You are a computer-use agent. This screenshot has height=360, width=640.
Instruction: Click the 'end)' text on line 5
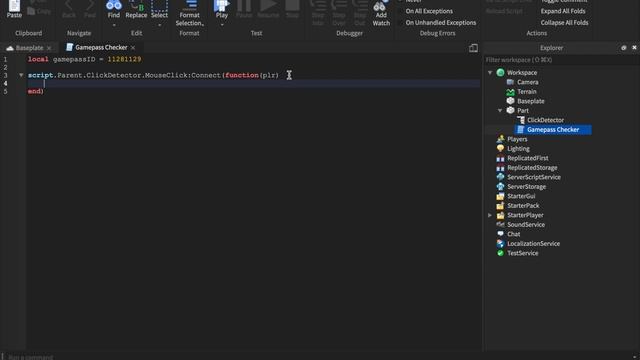coord(36,91)
